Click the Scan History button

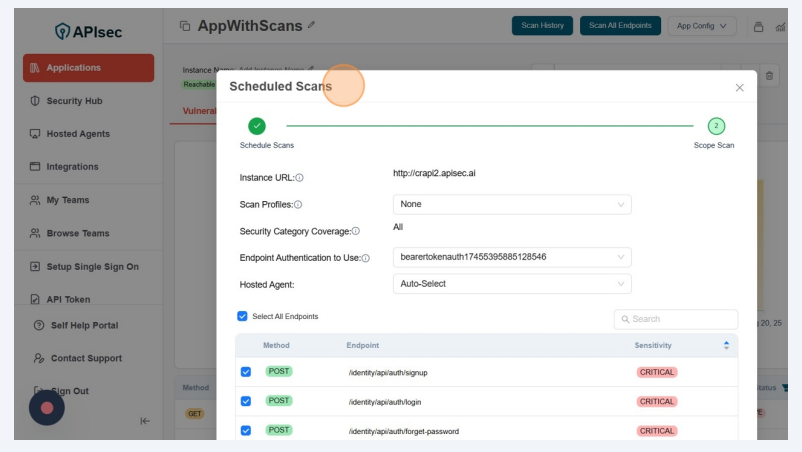pos(542,25)
